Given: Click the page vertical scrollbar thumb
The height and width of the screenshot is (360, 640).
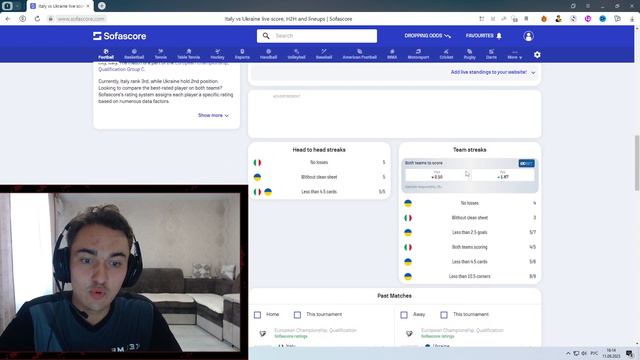Looking at the screenshot, I should point(637,162).
